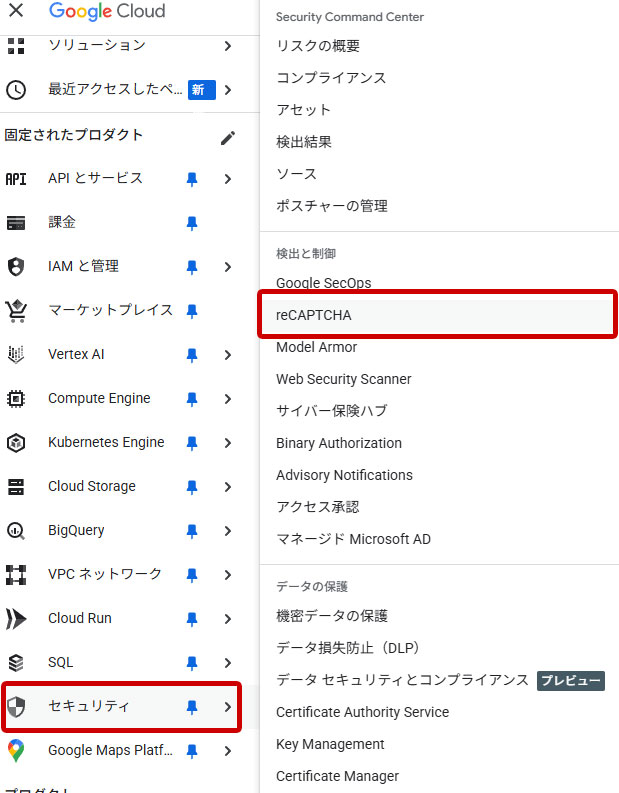Screen dimensions: 619x793
Task: Click the 新 badge on recent pages
Action: (202, 90)
